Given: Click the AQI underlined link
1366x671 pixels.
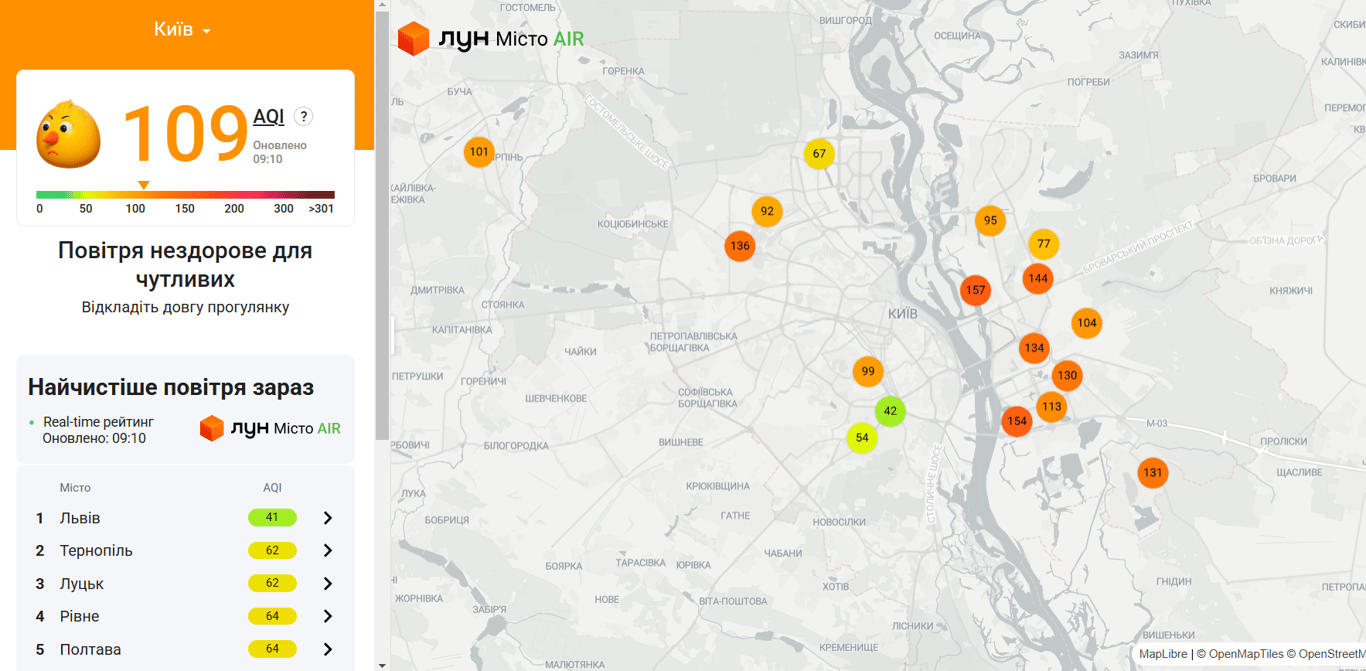Looking at the screenshot, I should pyautogui.click(x=268, y=117).
